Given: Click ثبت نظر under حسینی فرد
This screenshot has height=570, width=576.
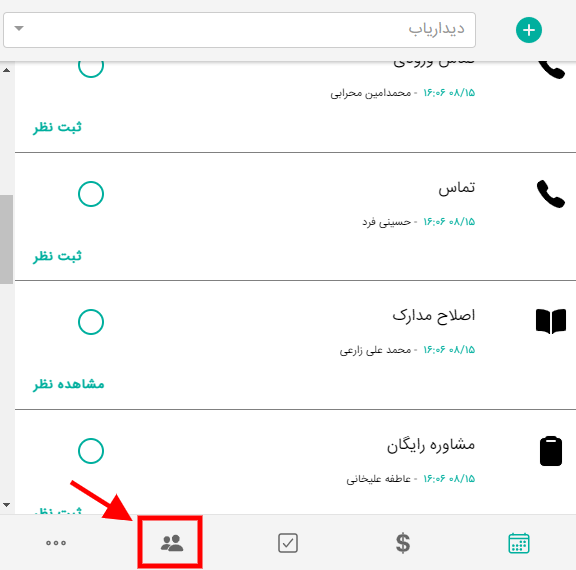Looking at the screenshot, I should click(57, 256).
